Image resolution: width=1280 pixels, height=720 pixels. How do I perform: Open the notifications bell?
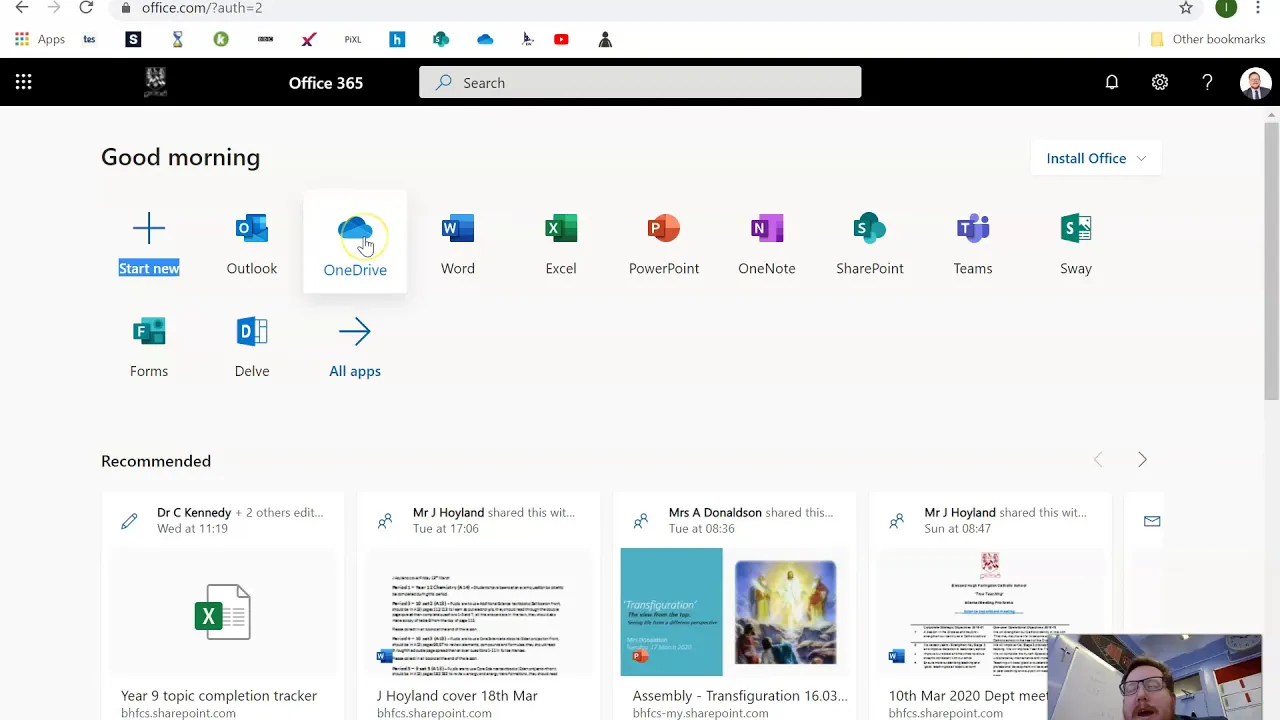(x=1112, y=83)
